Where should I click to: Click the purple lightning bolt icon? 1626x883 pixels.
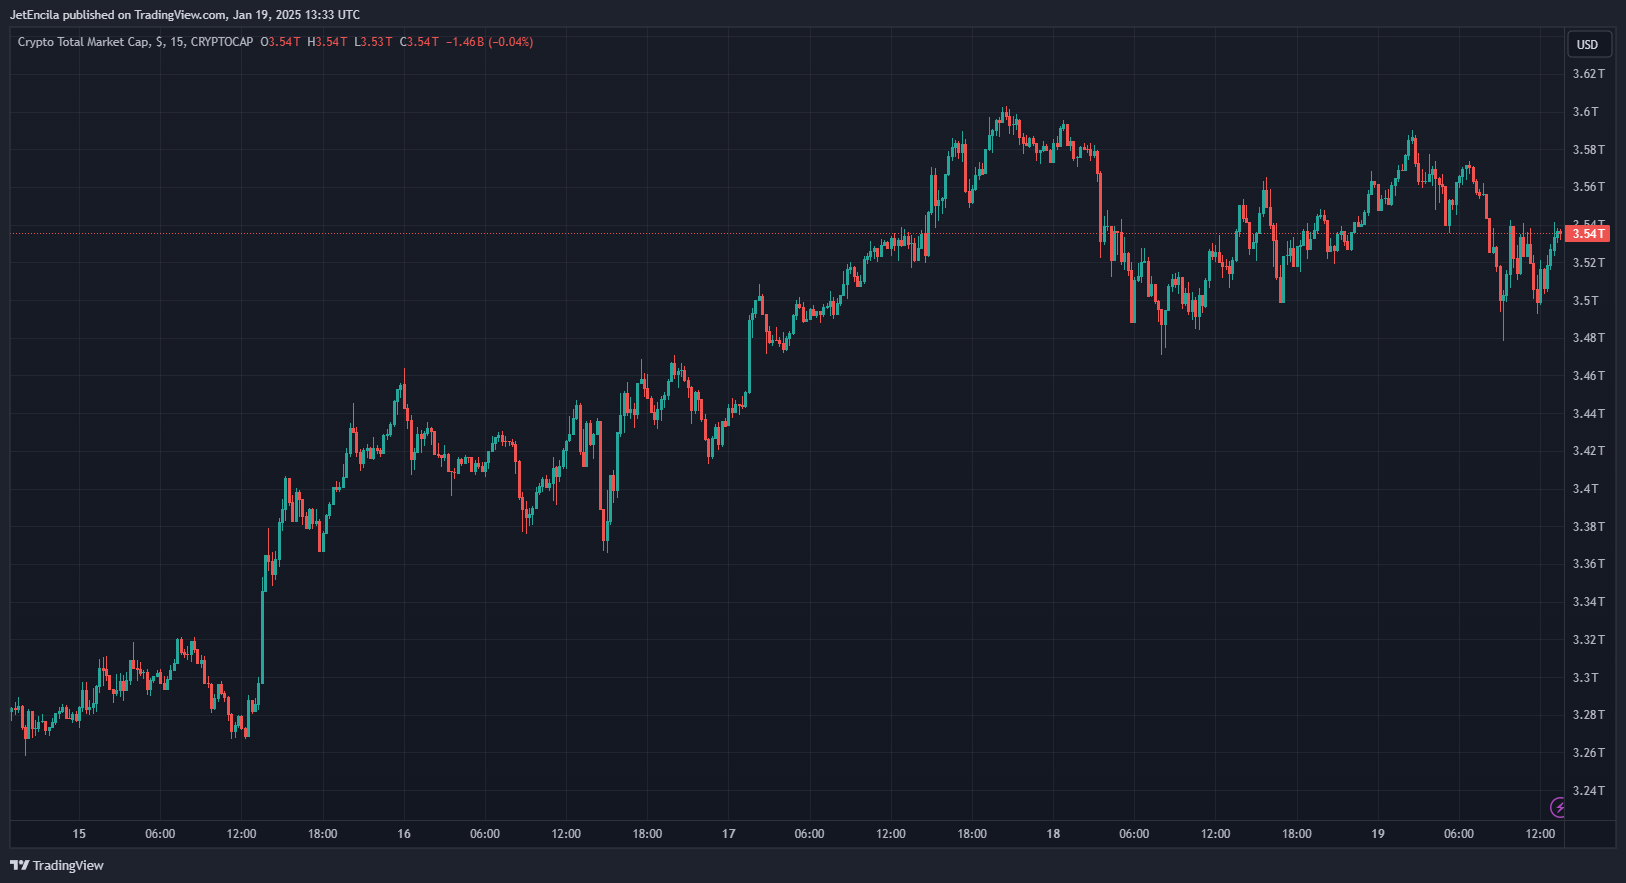pos(1557,807)
